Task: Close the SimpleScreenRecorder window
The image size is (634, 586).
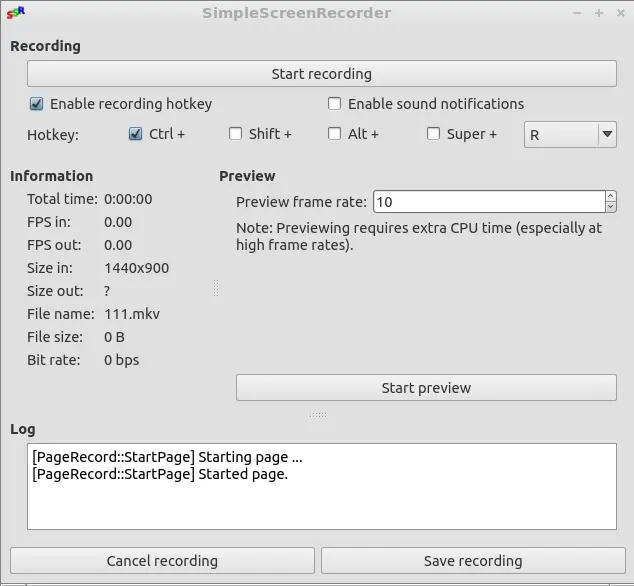Action: 621,13
